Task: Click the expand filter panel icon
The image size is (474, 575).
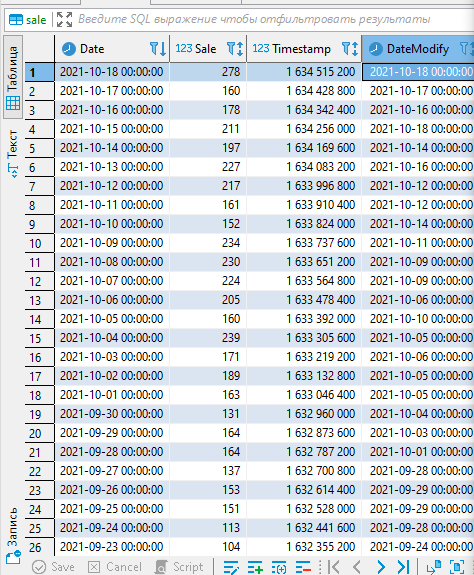Action: click(64, 19)
